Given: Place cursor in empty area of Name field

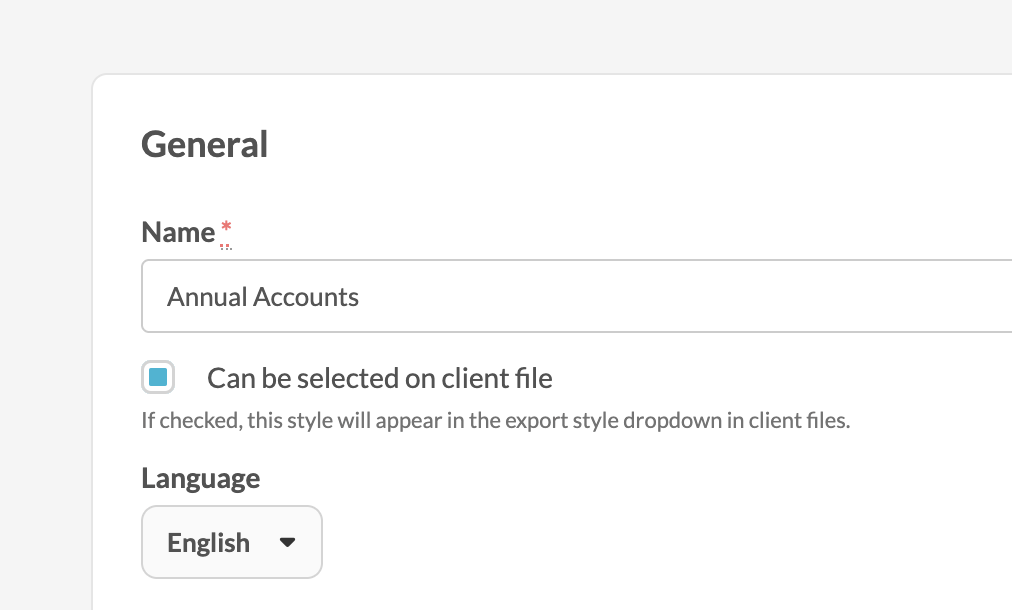Looking at the screenshot, I should [x=700, y=297].
